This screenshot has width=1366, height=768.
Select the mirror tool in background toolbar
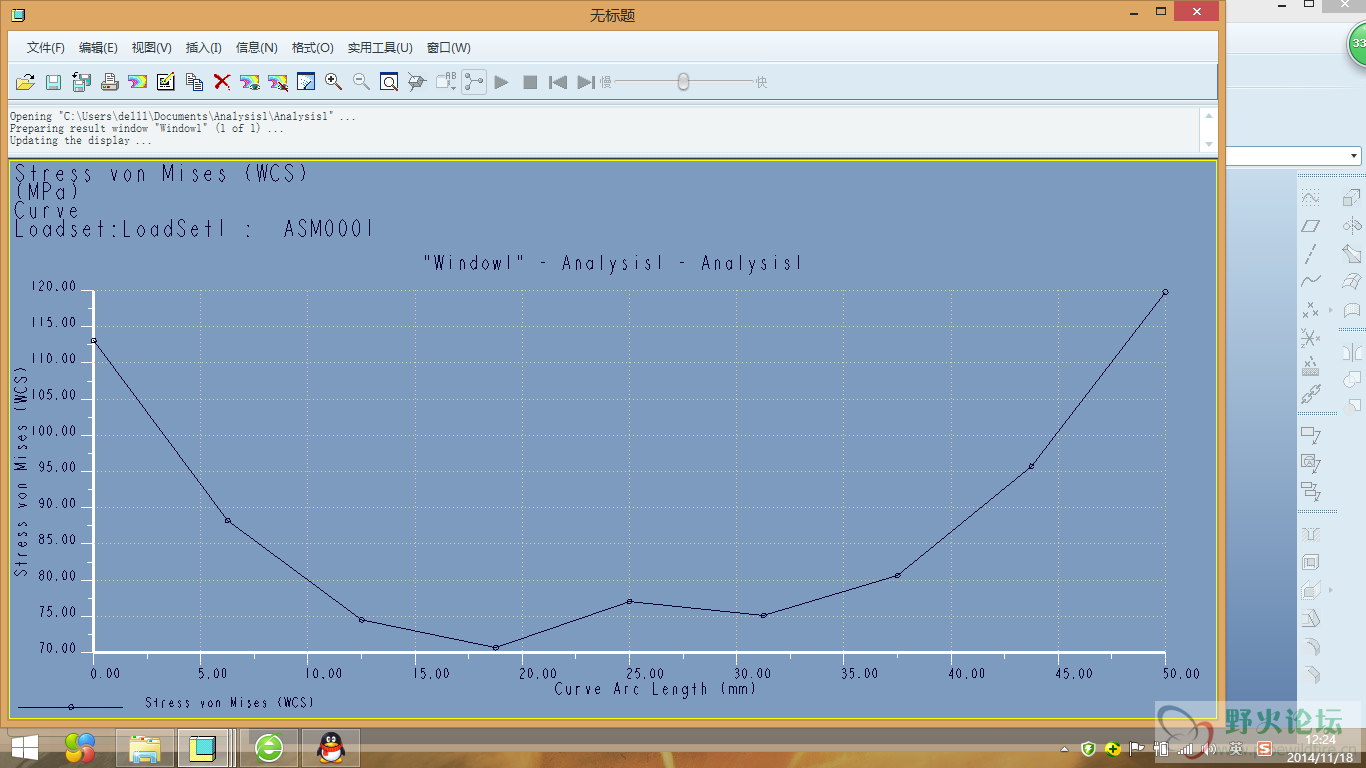[x=1352, y=352]
